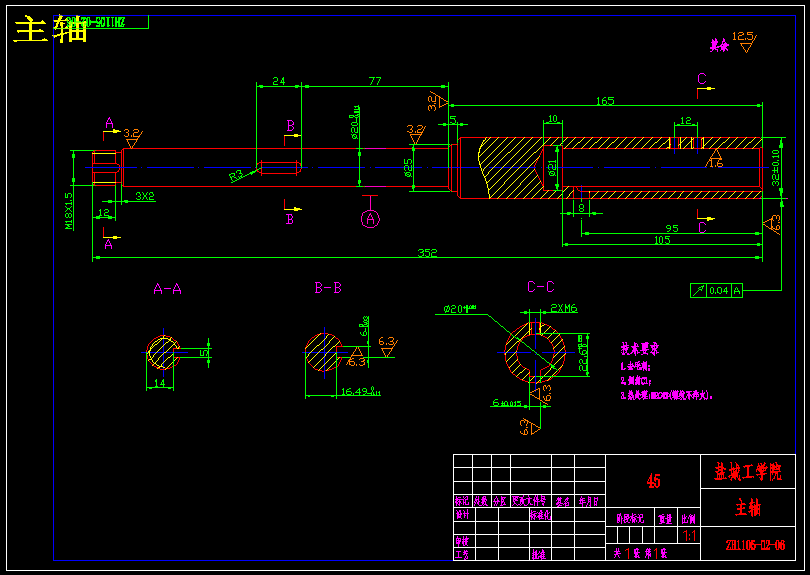Click material 45 in title block

[x=653, y=481]
